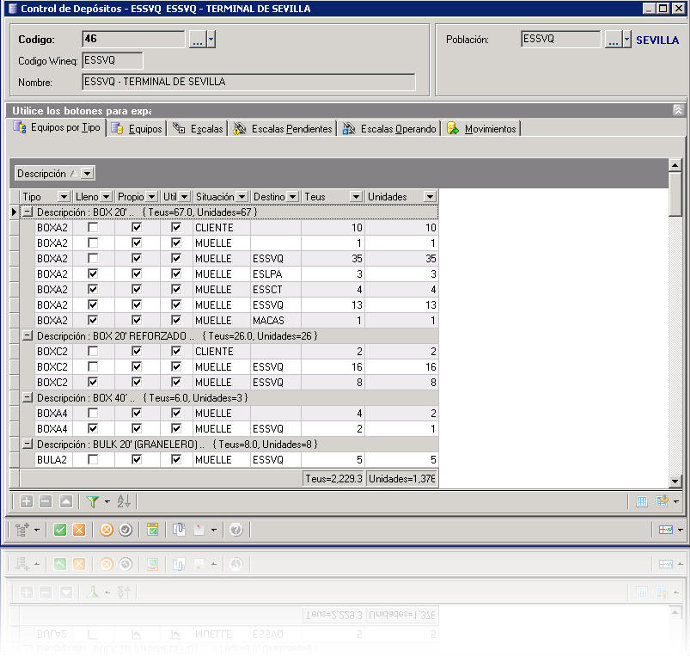Open the Situación column filter dropdown
The image size is (690, 656).
point(242,197)
